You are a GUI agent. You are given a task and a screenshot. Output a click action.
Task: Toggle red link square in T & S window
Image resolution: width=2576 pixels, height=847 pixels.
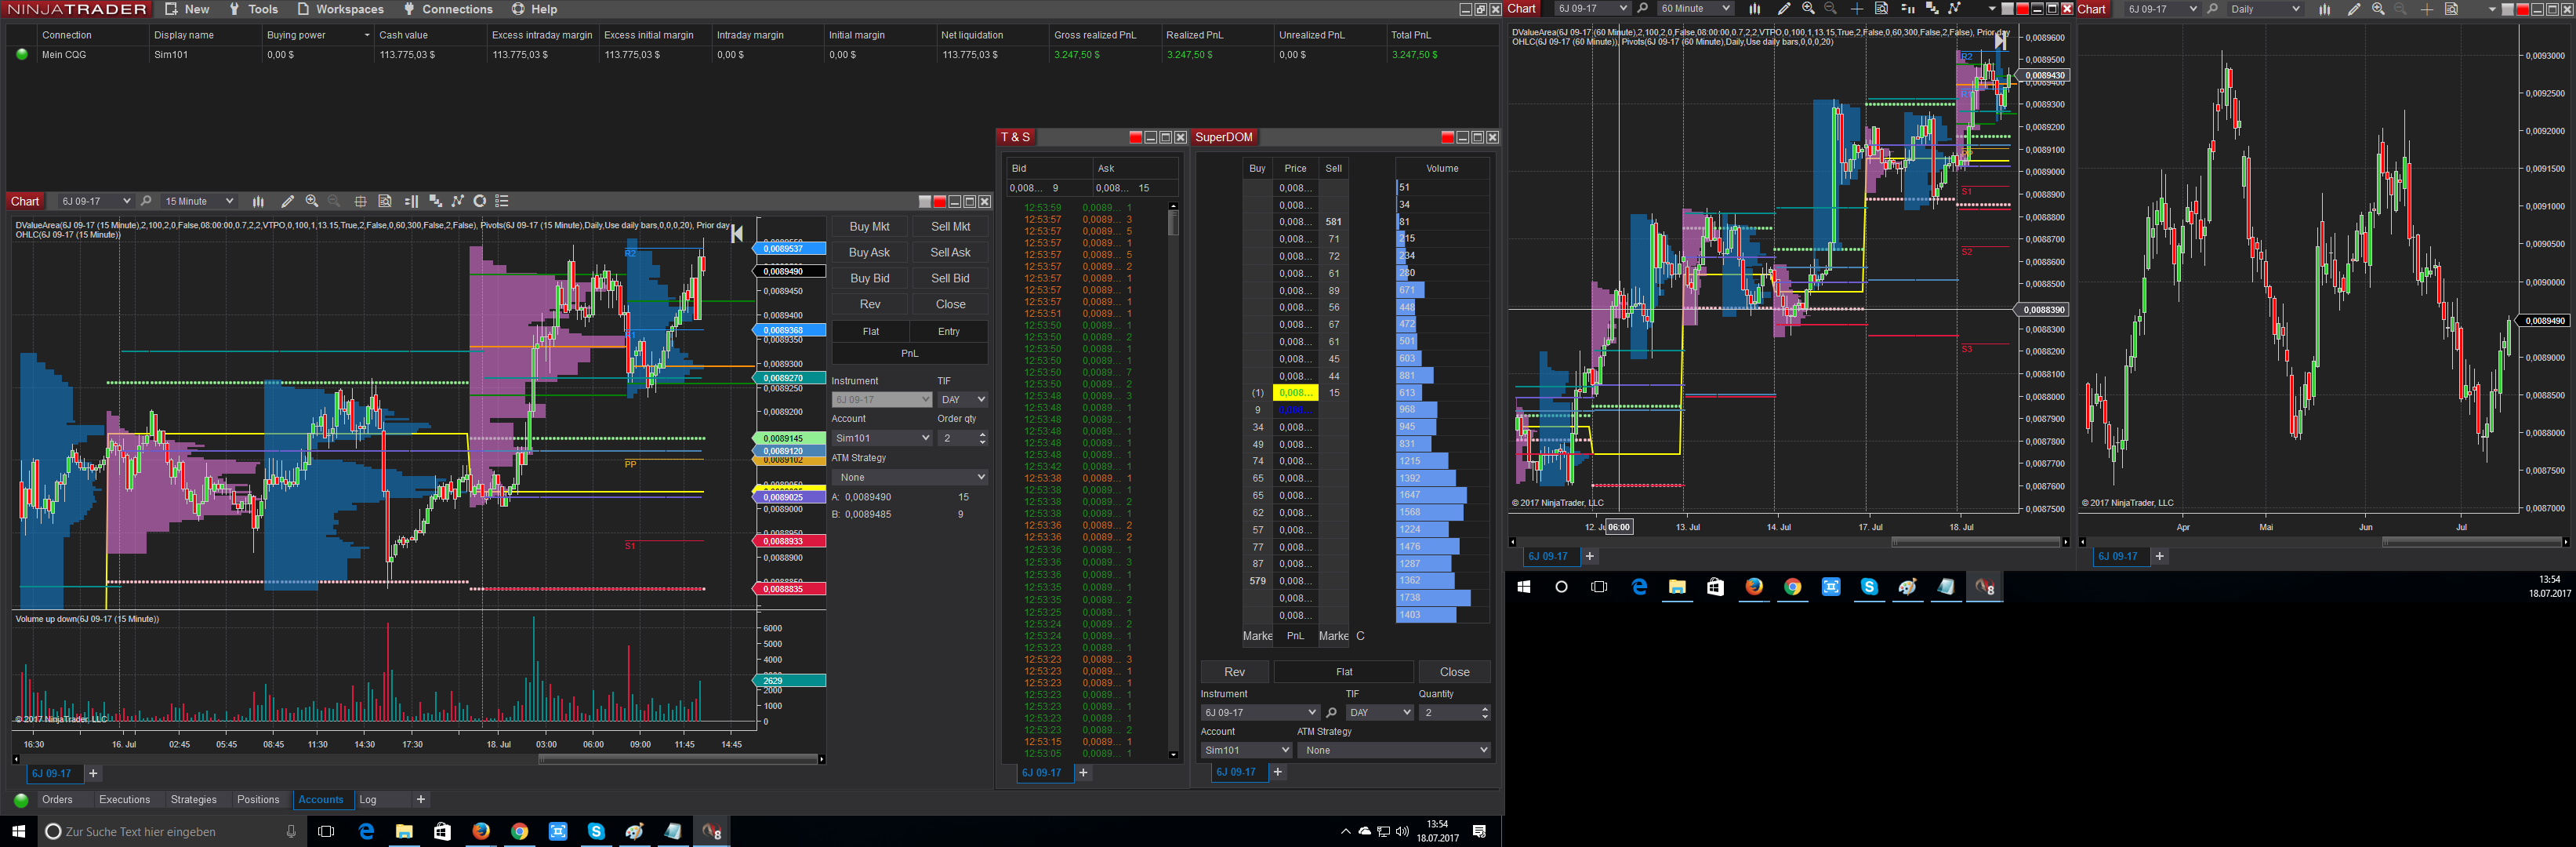[x=1135, y=138]
